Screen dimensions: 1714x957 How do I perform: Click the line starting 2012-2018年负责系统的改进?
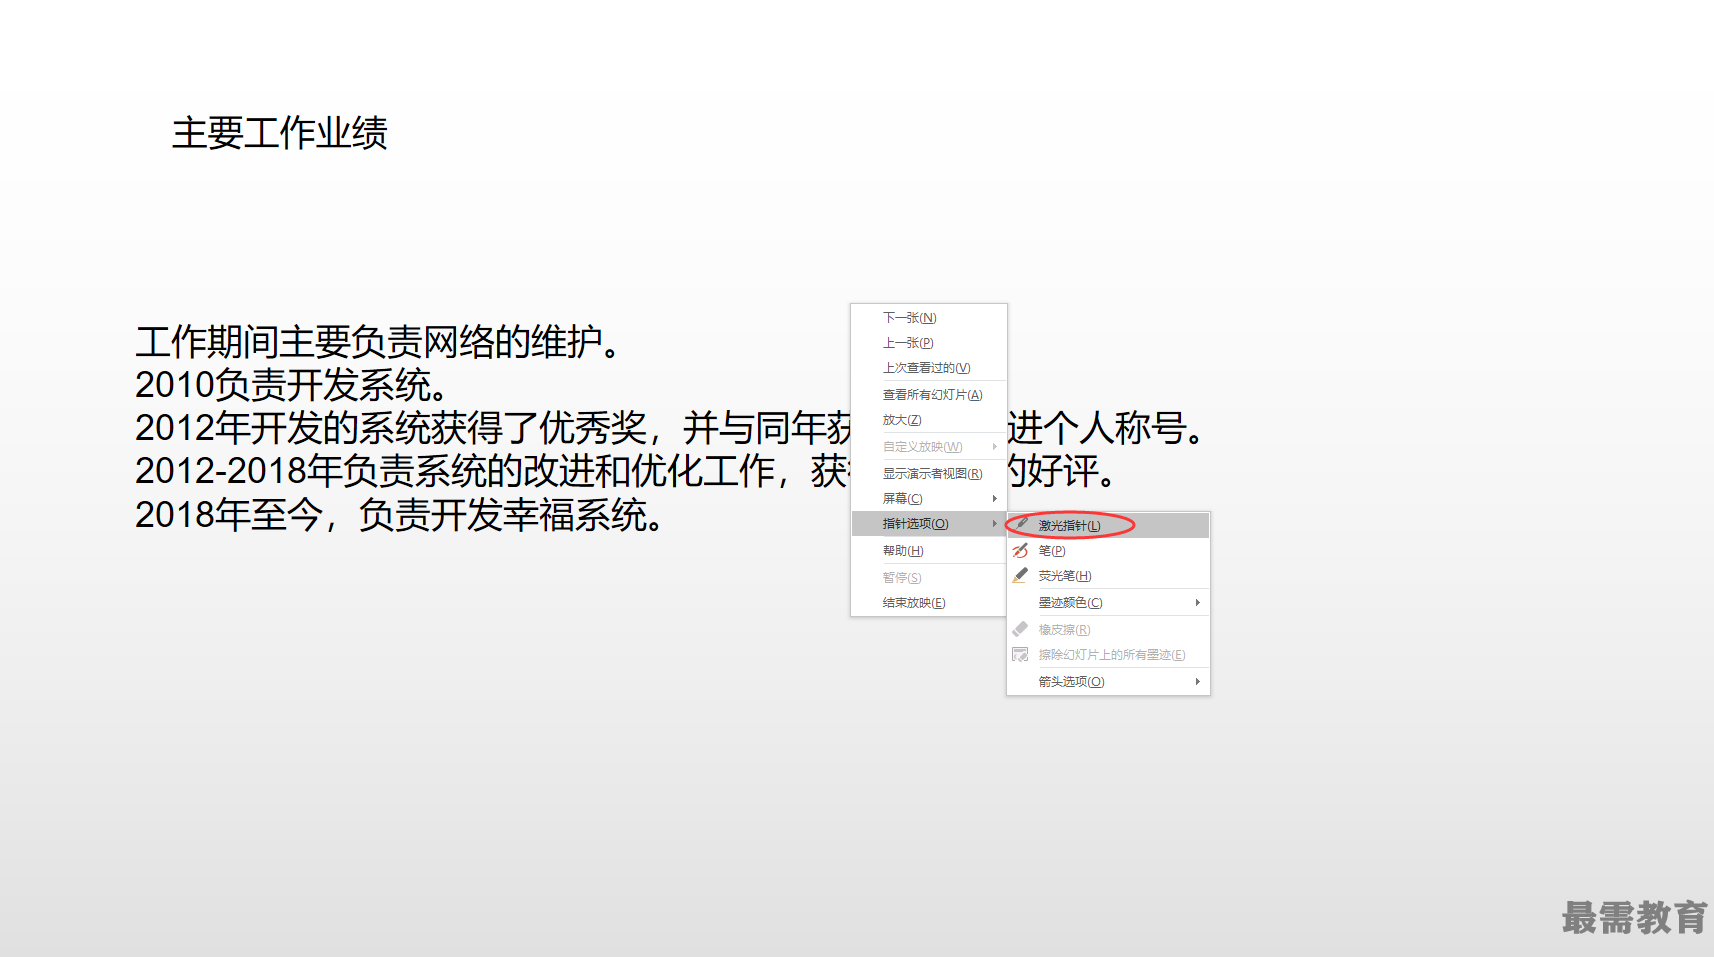[x=626, y=471]
